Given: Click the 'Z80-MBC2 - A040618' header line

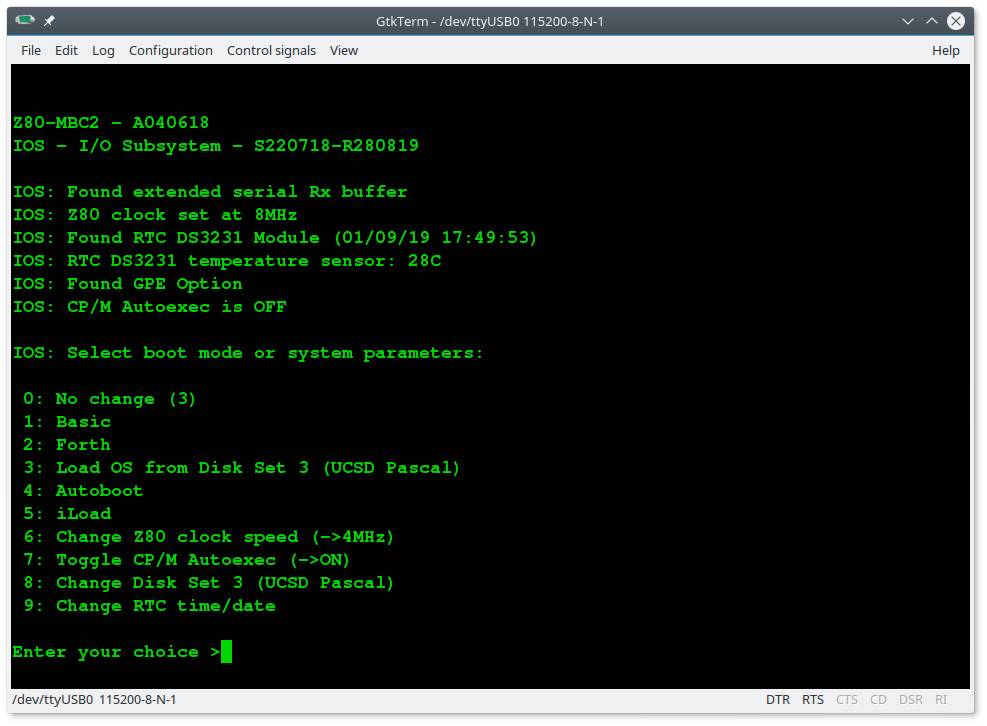Looking at the screenshot, I should pos(111,122).
